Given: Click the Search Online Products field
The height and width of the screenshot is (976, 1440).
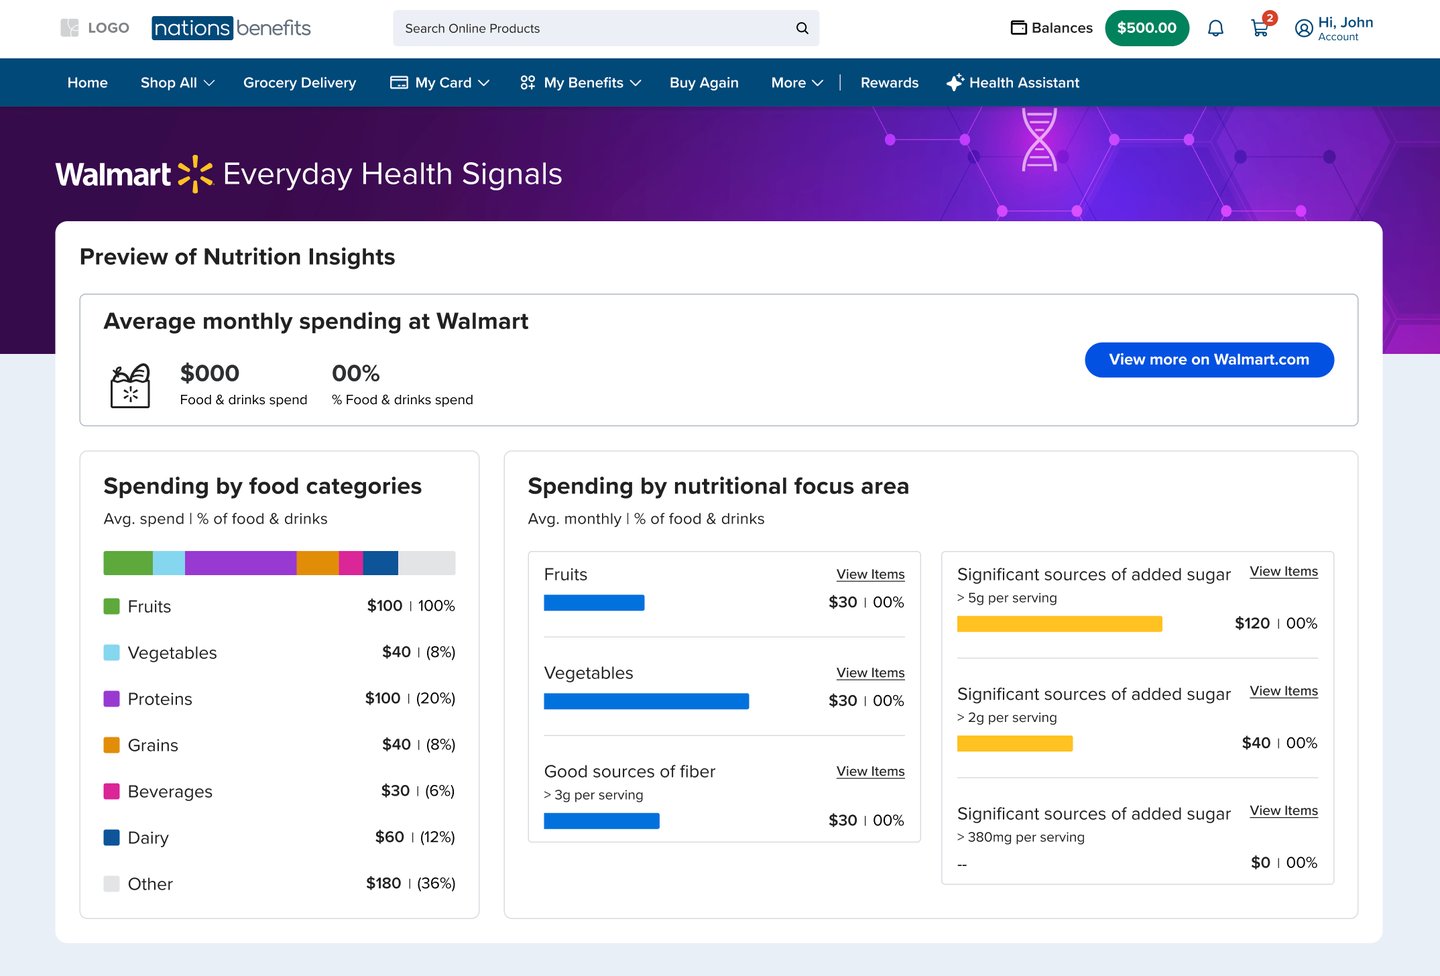Looking at the screenshot, I should click(x=606, y=28).
